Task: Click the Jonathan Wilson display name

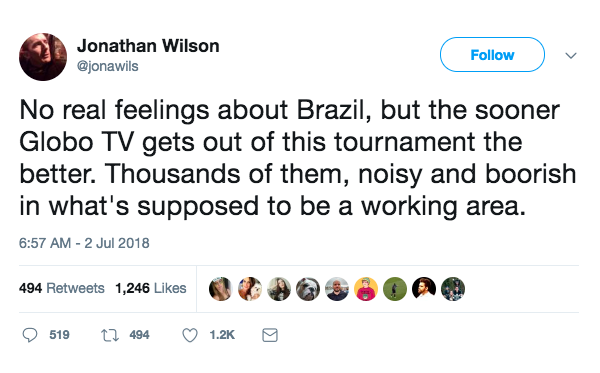Action: (148, 46)
